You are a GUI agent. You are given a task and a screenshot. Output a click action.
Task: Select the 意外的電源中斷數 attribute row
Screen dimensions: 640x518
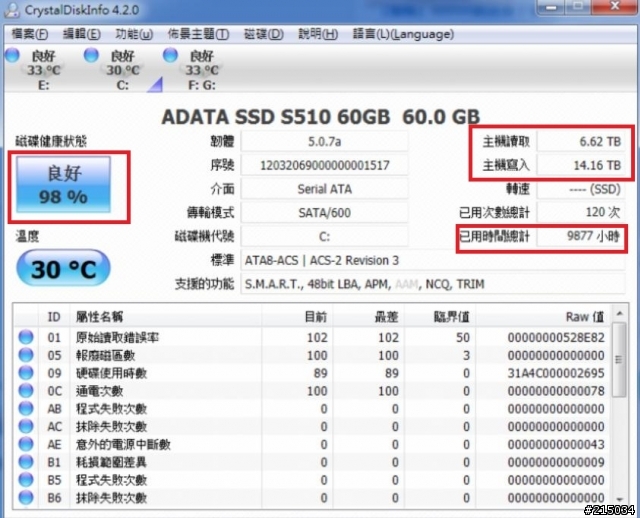coord(312,445)
